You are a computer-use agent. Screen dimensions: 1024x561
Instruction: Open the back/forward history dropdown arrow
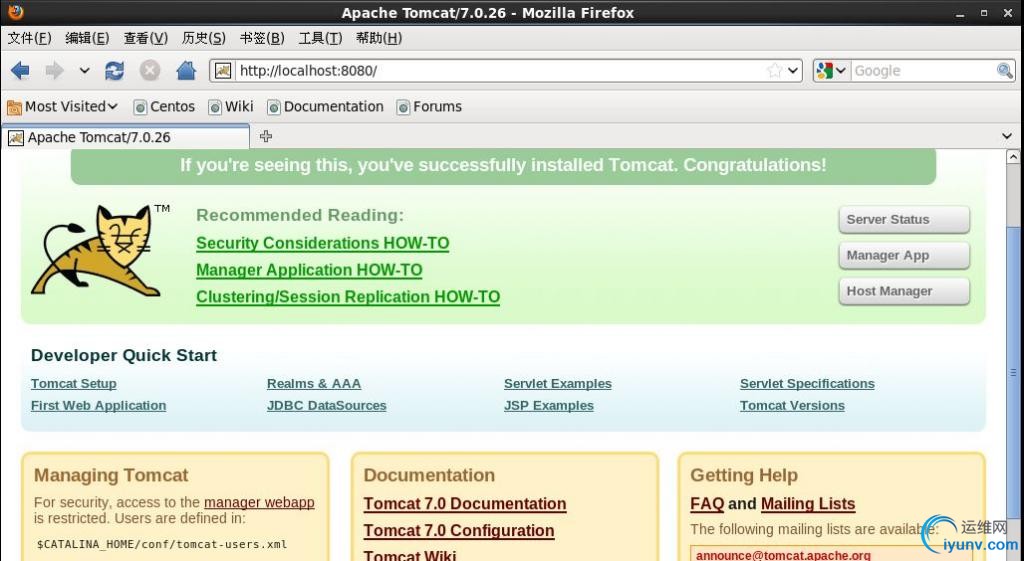tap(84, 71)
